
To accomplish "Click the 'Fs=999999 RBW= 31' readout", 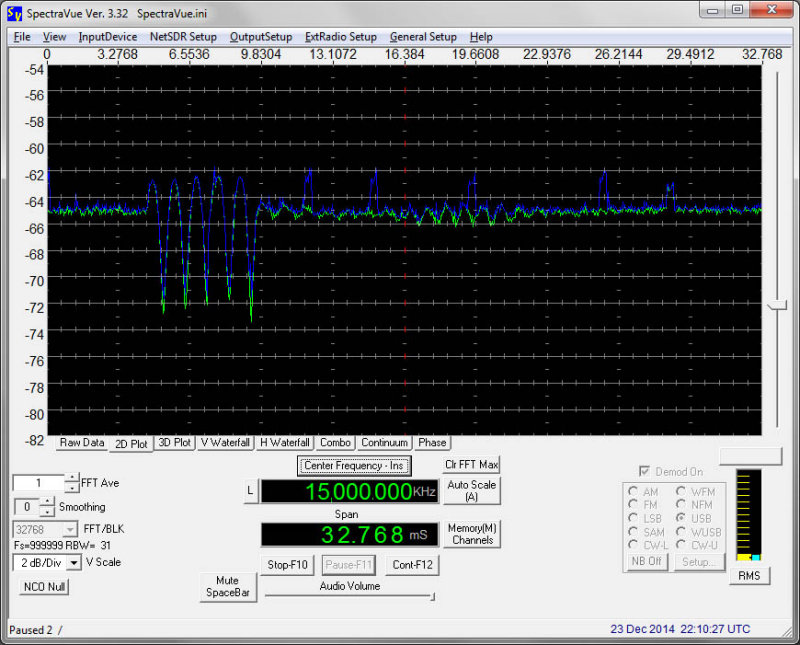I will click(x=62, y=545).
